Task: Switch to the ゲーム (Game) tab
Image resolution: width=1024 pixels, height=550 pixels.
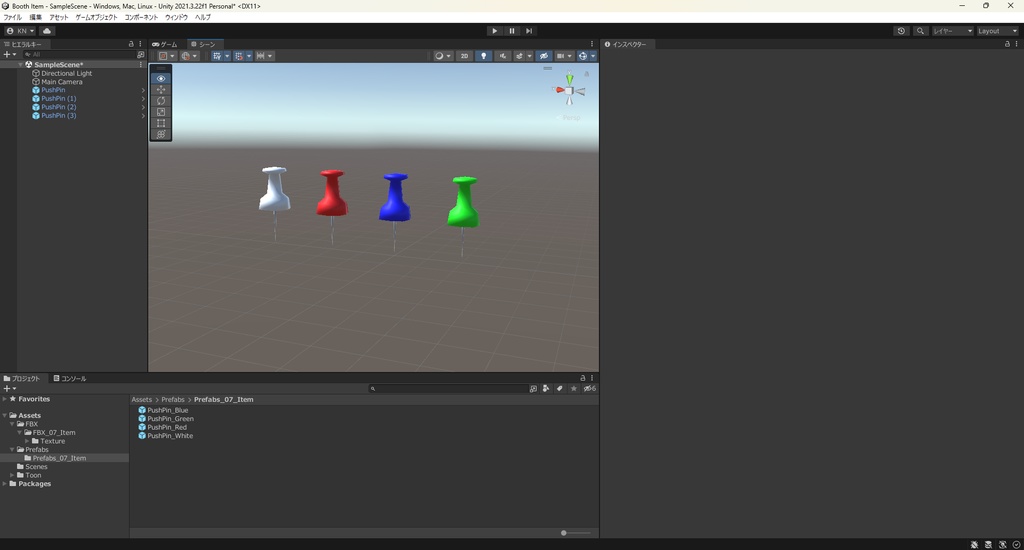Action: (165, 44)
